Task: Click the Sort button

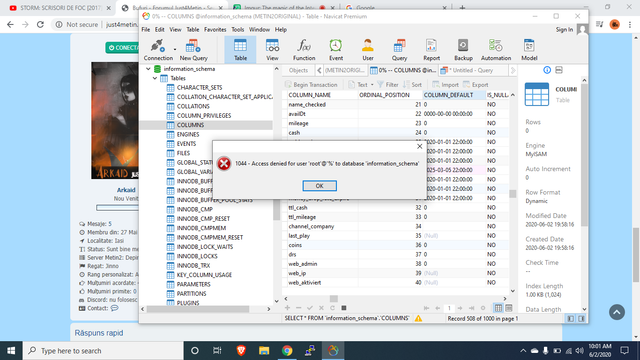Action: click(412, 84)
